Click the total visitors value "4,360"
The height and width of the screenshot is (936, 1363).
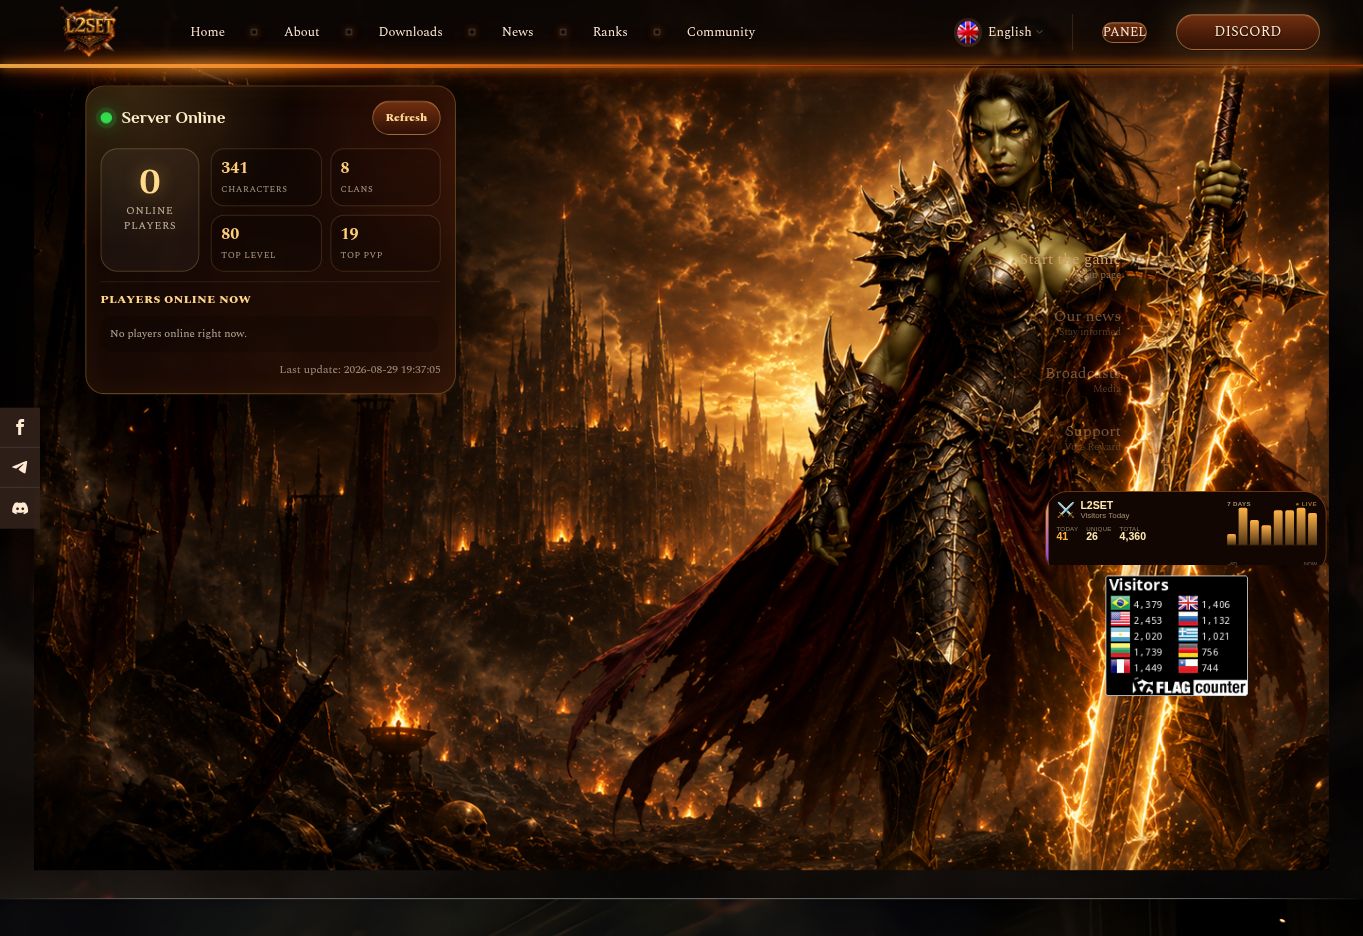[1133, 537]
